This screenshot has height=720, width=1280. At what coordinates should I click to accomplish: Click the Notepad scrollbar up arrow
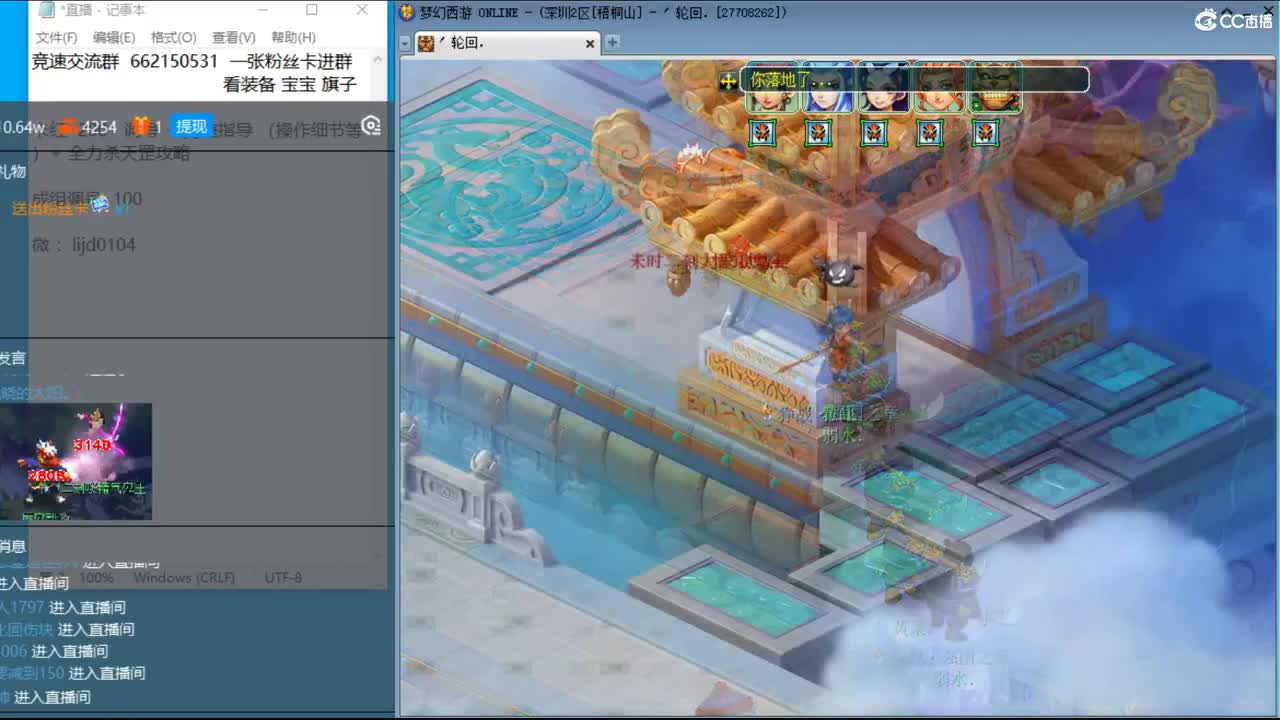pos(380,61)
